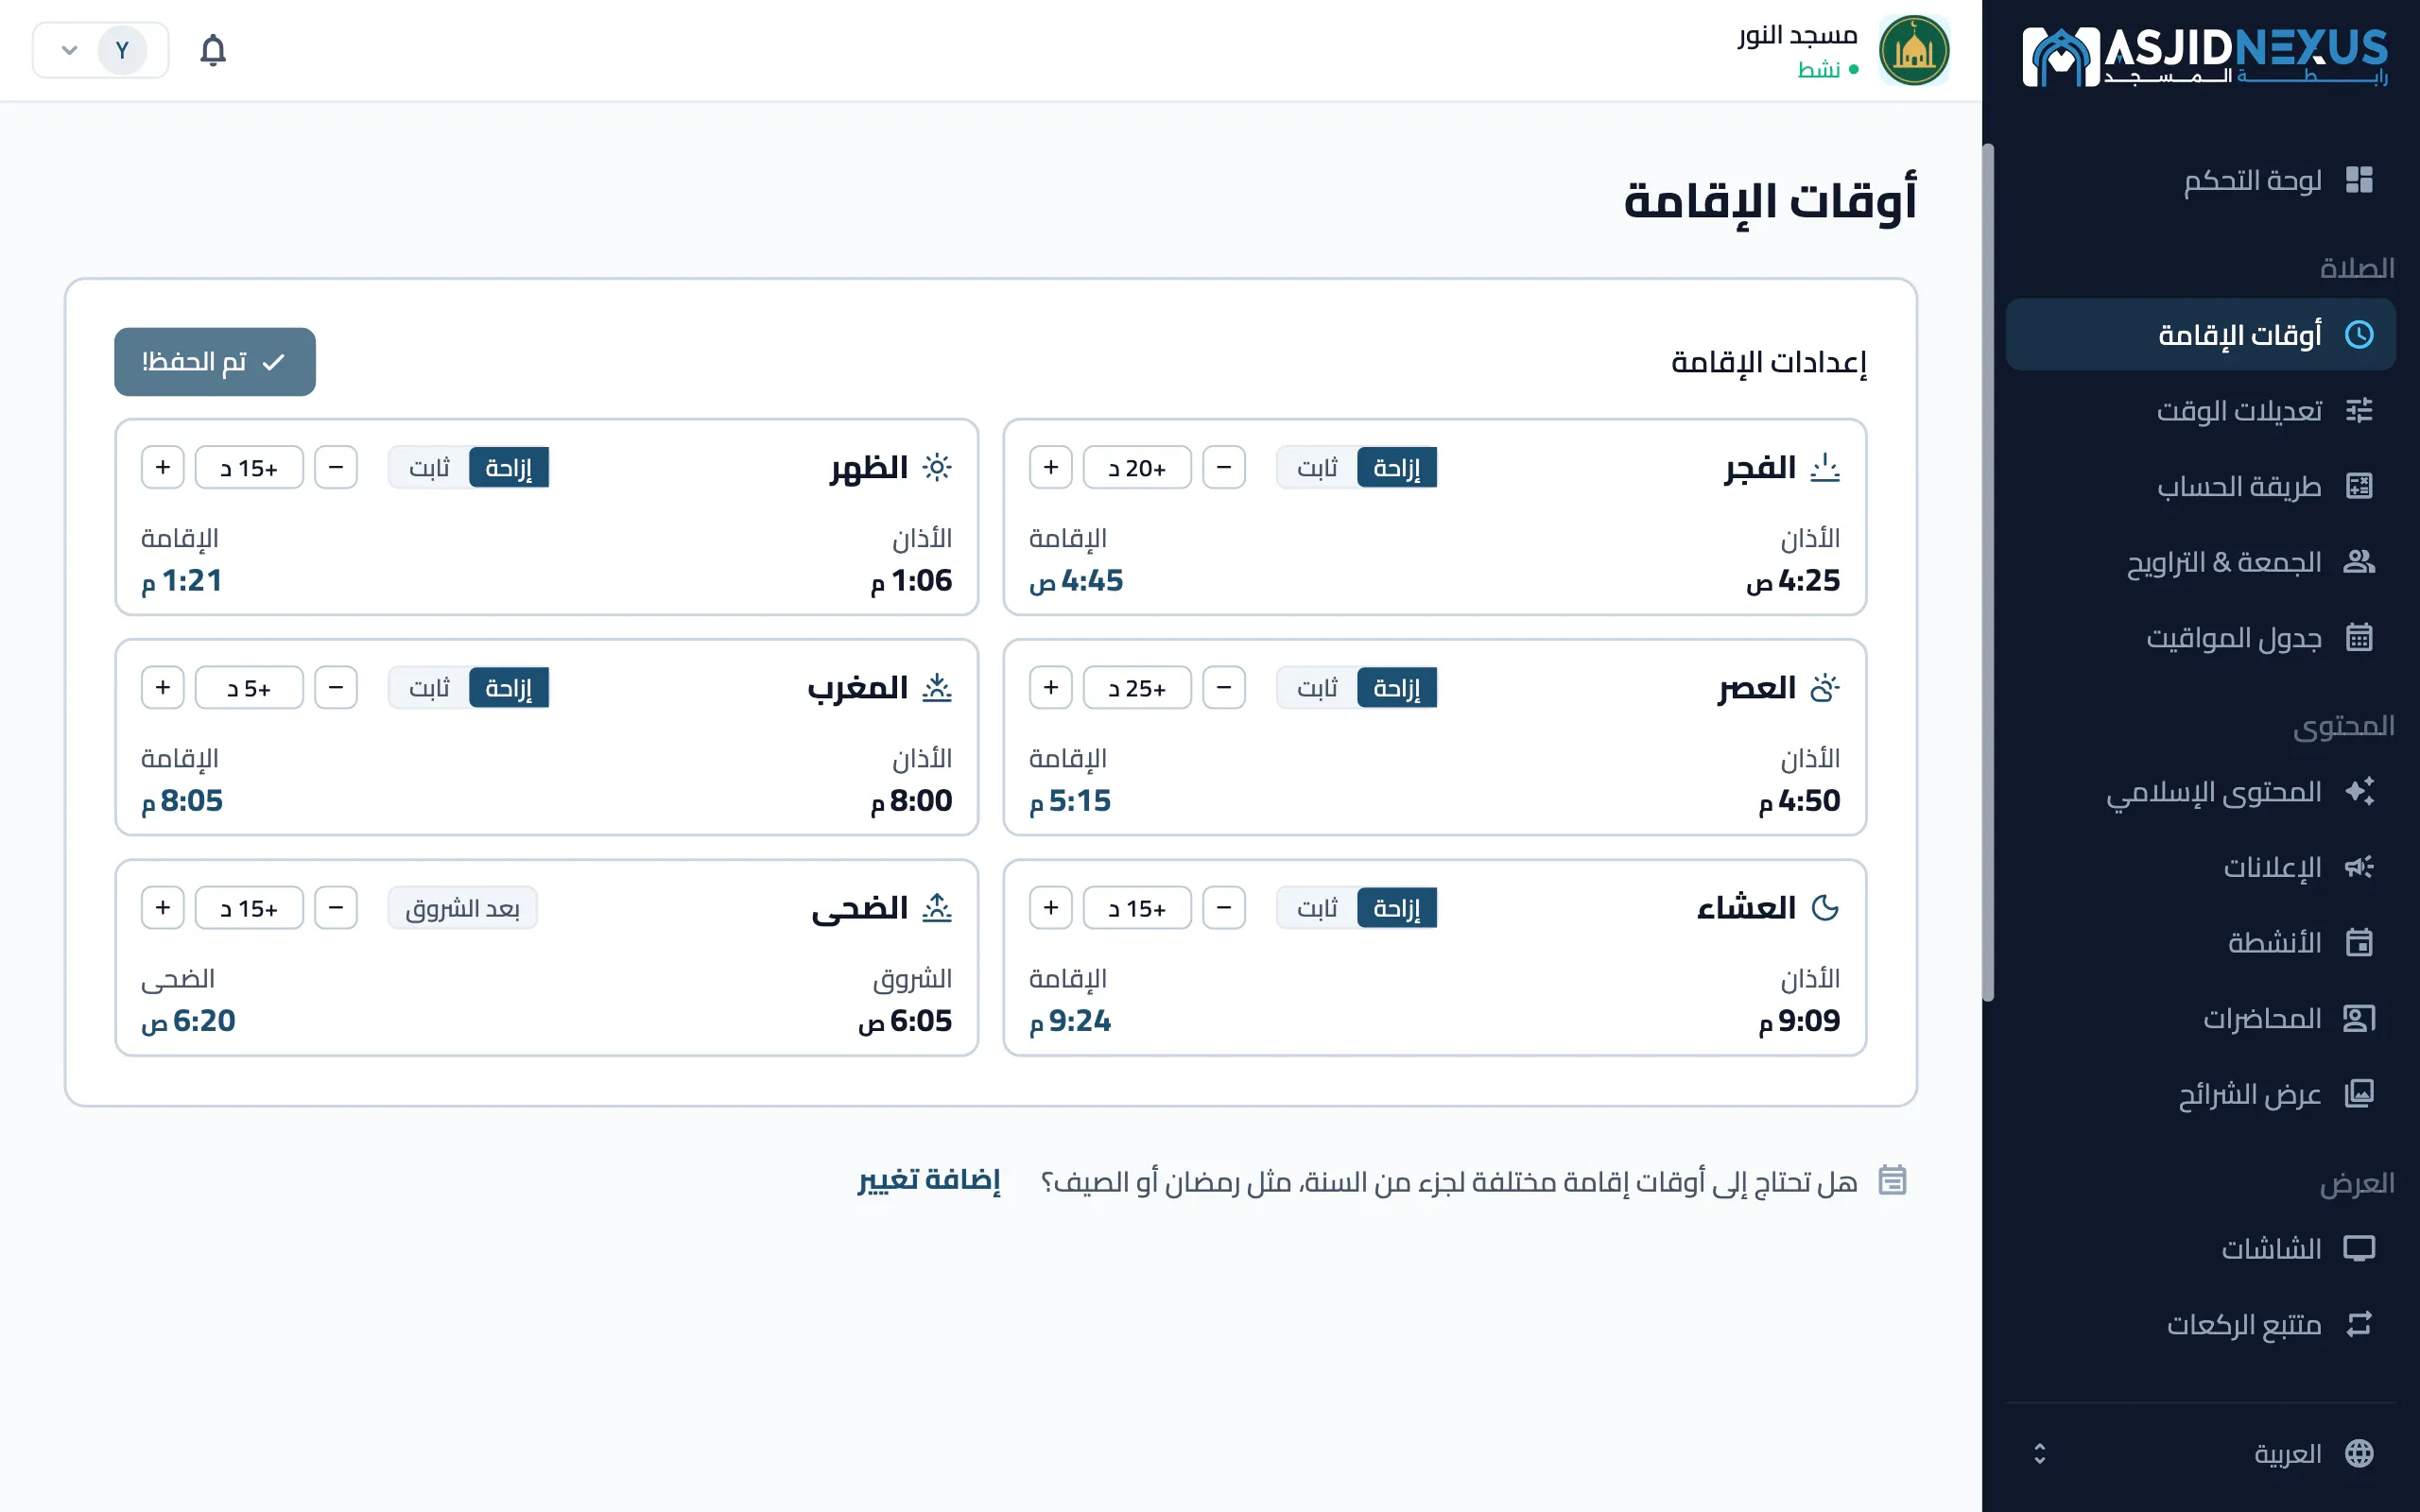
Task: Click the repeat icon beside متتبع الركعات
Action: click(2359, 1324)
